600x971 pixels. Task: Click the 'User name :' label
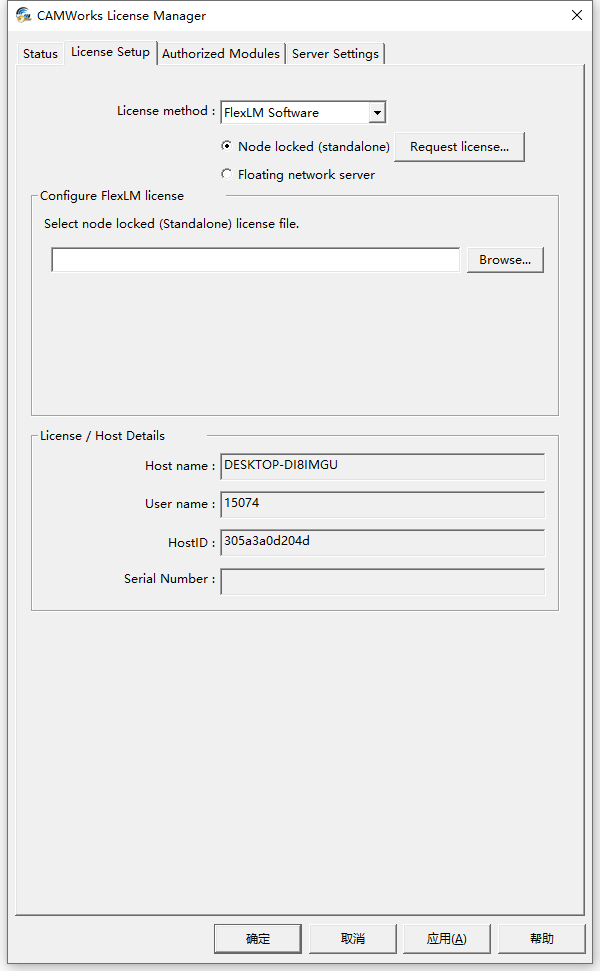180,504
